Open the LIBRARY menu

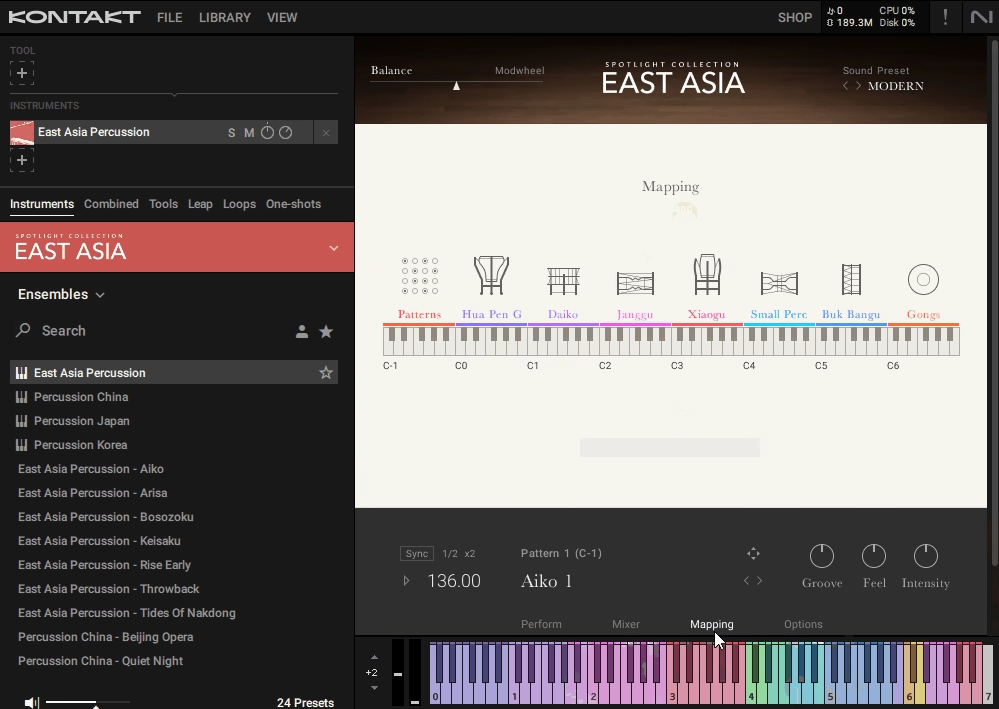224,17
